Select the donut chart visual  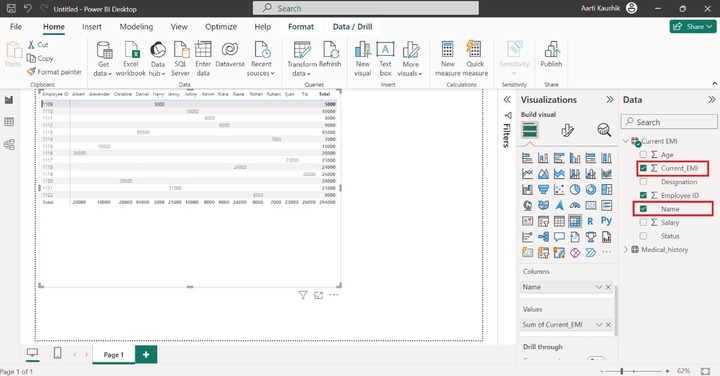point(591,190)
